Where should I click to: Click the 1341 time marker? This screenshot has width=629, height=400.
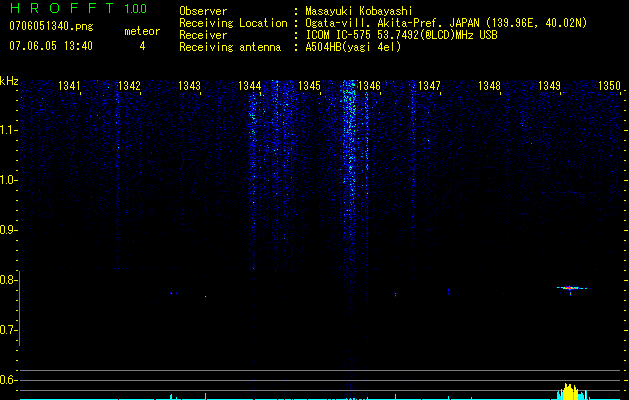click(69, 86)
